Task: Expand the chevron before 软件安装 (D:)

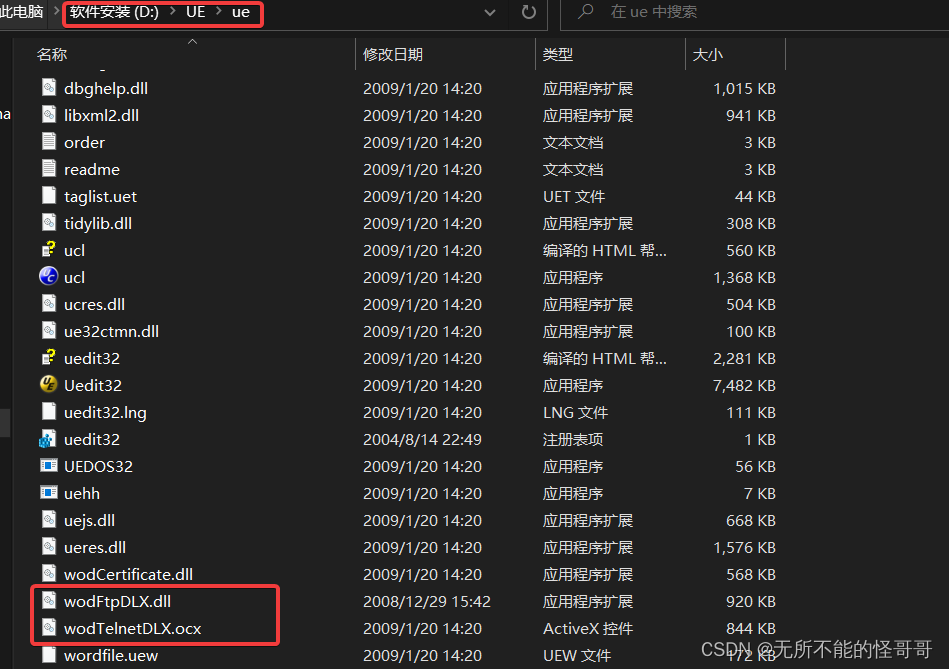Action: click(56, 11)
